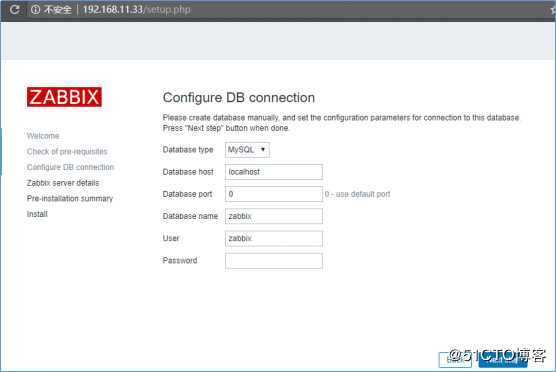Click the 'User' label
556x372 pixels.
pyautogui.click(x=171, y=238)
